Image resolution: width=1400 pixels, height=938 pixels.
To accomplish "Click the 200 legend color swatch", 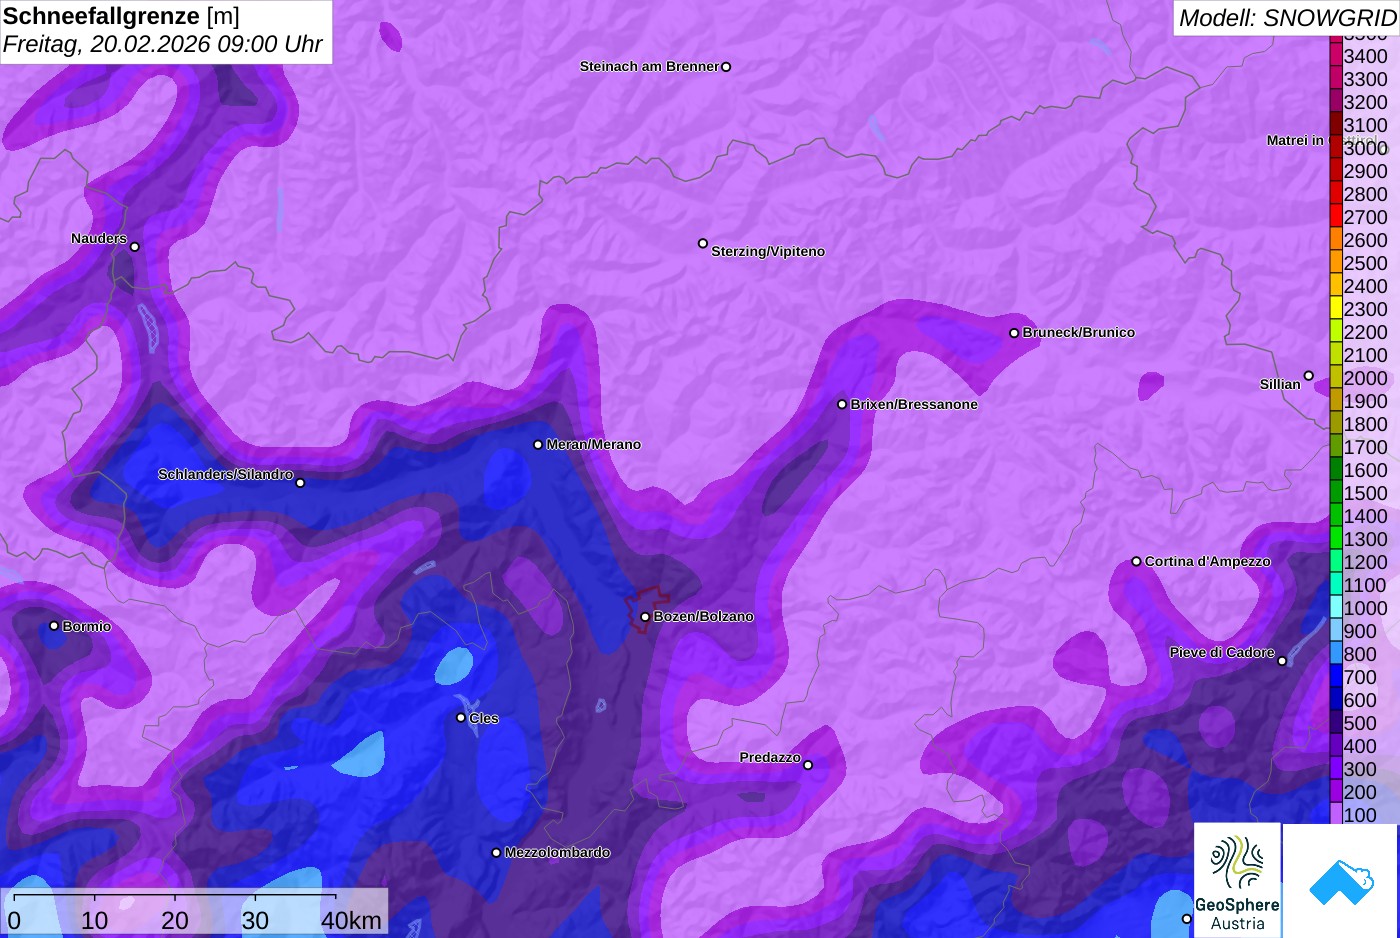I will click(x=1336, y=792).
